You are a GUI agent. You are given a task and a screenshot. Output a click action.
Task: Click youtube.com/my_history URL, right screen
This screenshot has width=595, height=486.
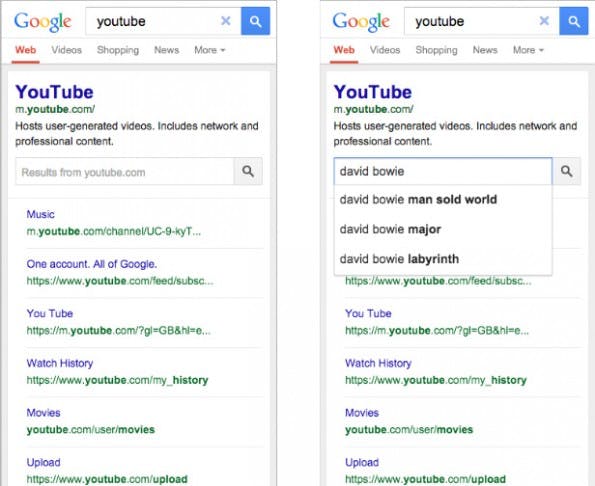pyautogui.click(x=436, y=380)
